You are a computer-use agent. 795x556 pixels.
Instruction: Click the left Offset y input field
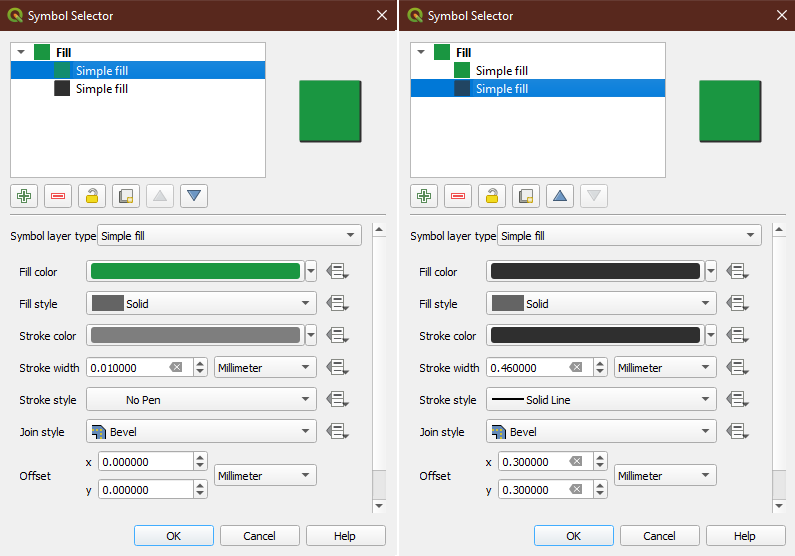[146, 490]
